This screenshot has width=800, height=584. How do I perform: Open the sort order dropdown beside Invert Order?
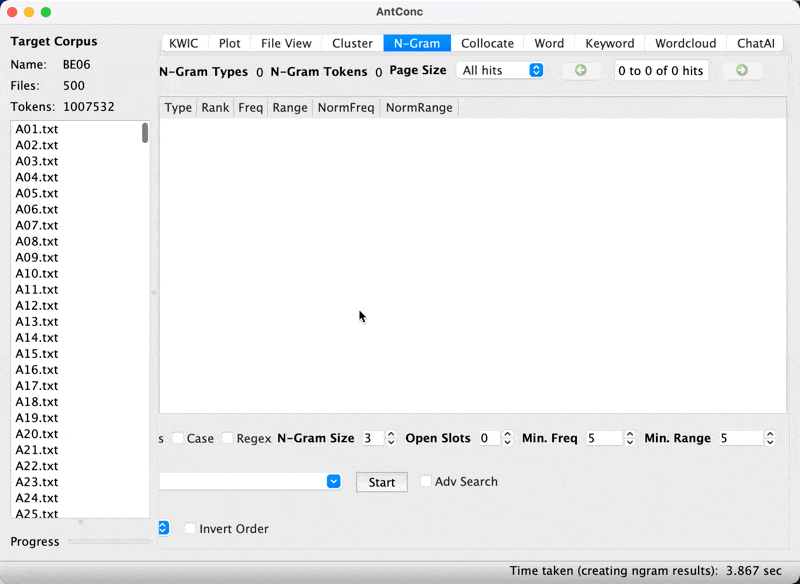pyautogui.click(x=164, y=528)
